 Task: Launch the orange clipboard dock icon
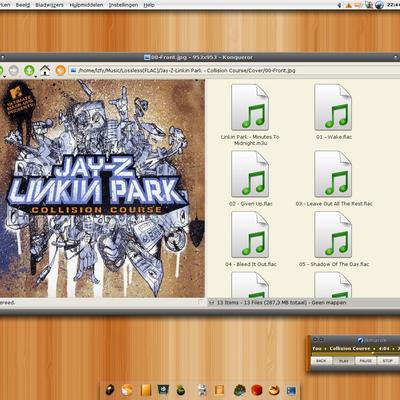click(219, 390)
